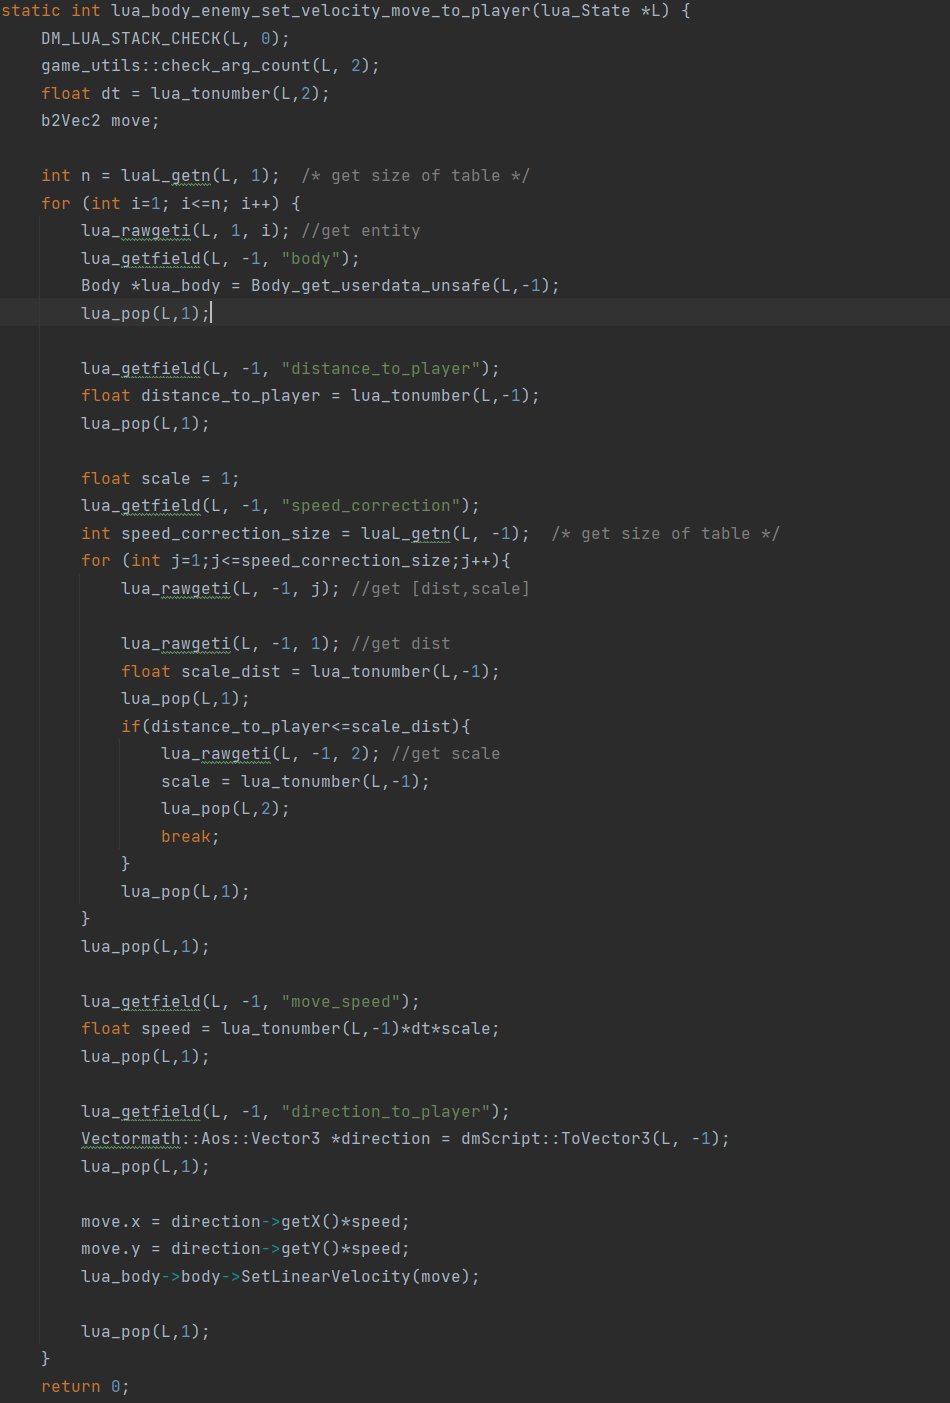Click the return 0 statement
Image resolution: width=950 pixels, height=1403 pixels.
[85, 1387]
